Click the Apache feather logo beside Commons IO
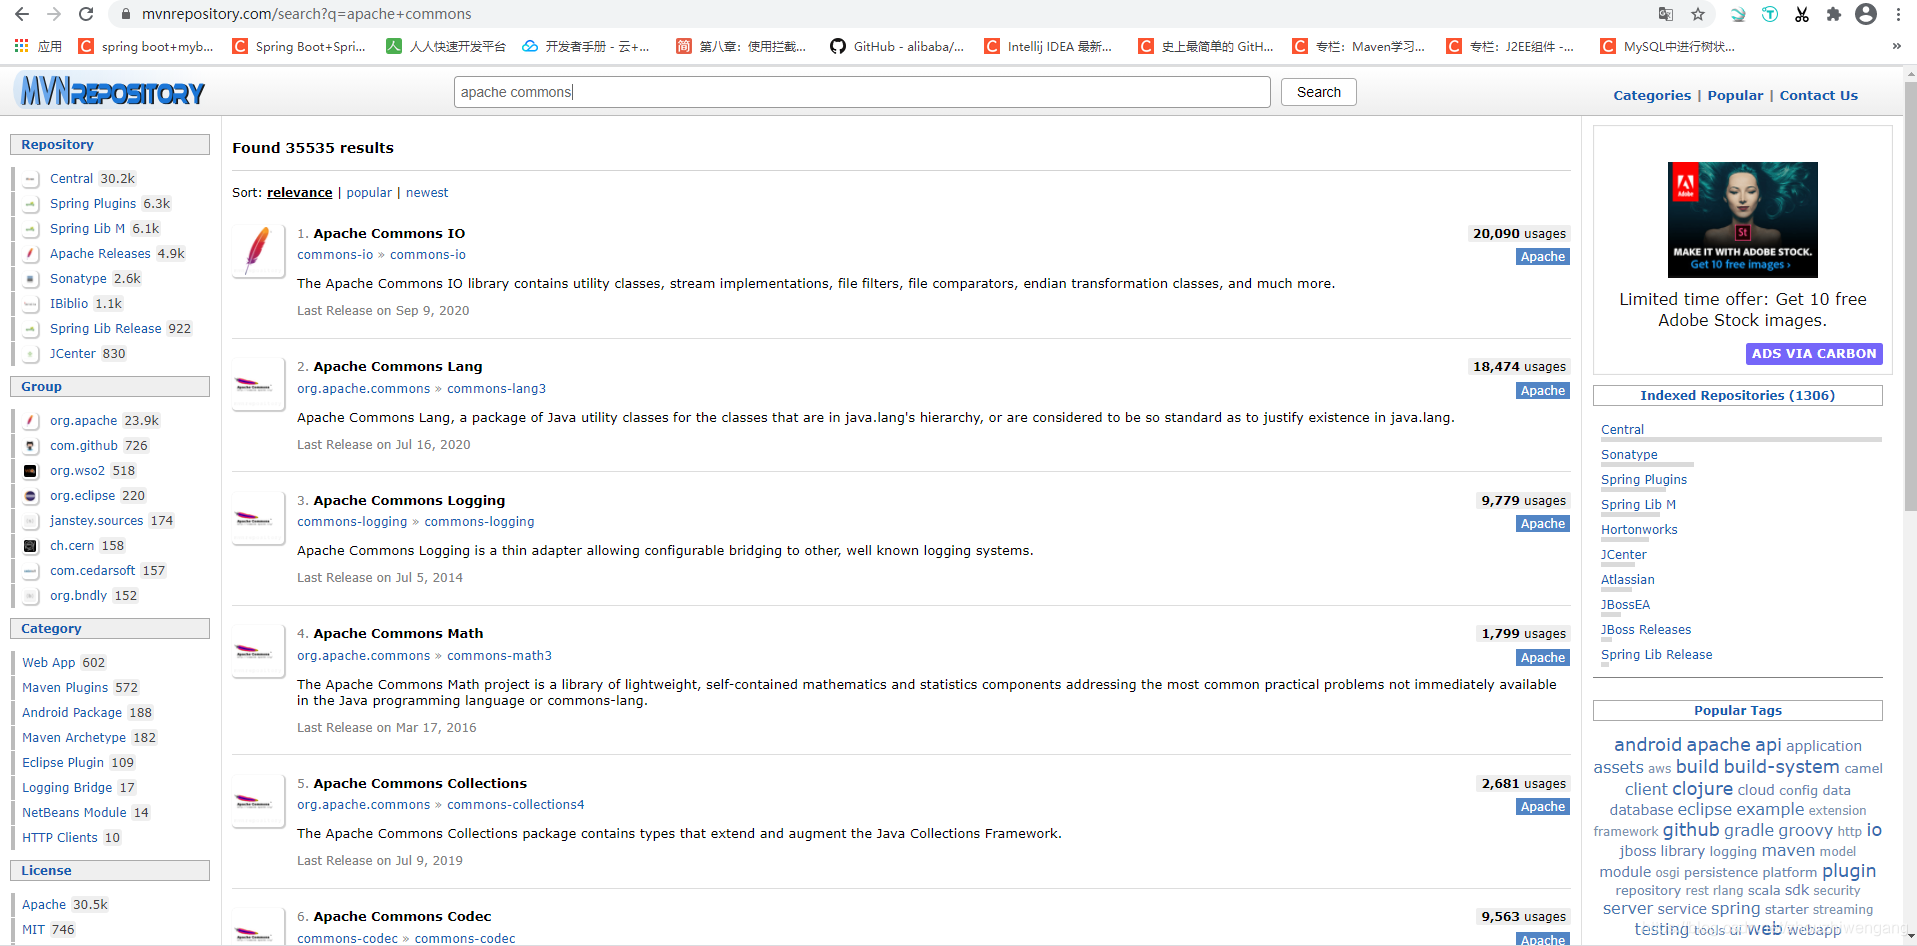The height and width of the screenshot is (946, 1917). pyautogui.click(x=257, y=251)
